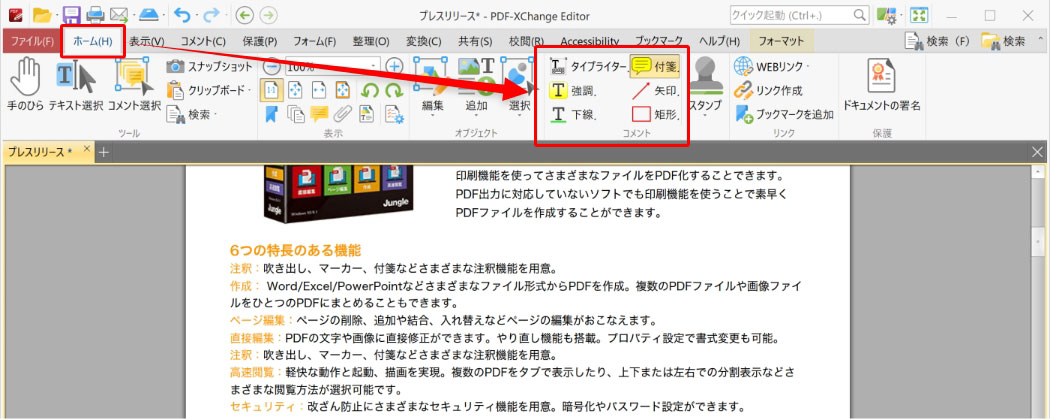The image size is (1050, 419).
Task: Switch to the Form (フォーム) tab
Action: pyautogui.click(x=314, y=41)
